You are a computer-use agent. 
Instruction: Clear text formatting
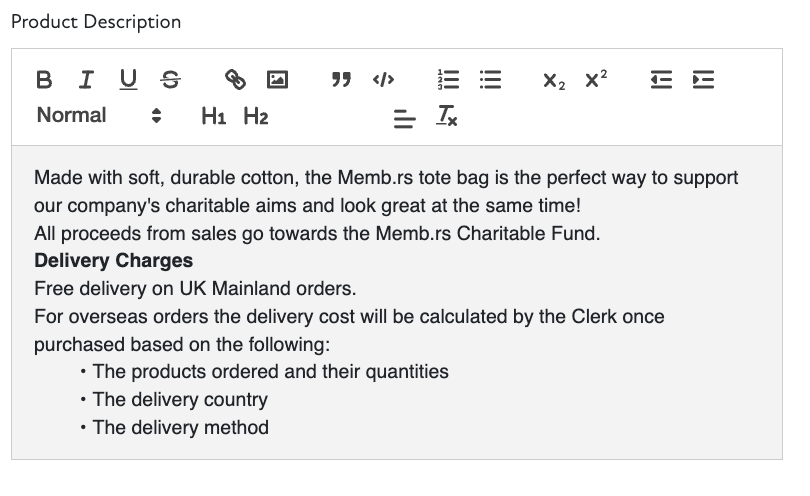click(x=447, y=117)
